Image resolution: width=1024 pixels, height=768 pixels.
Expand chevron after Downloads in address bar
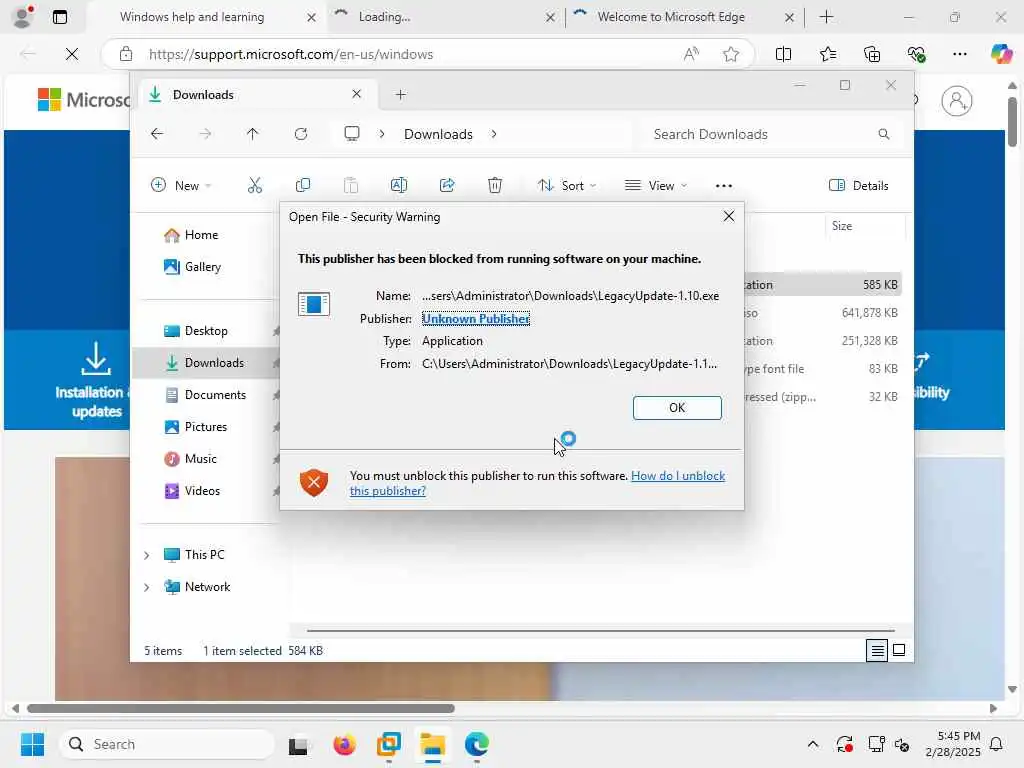494,134
